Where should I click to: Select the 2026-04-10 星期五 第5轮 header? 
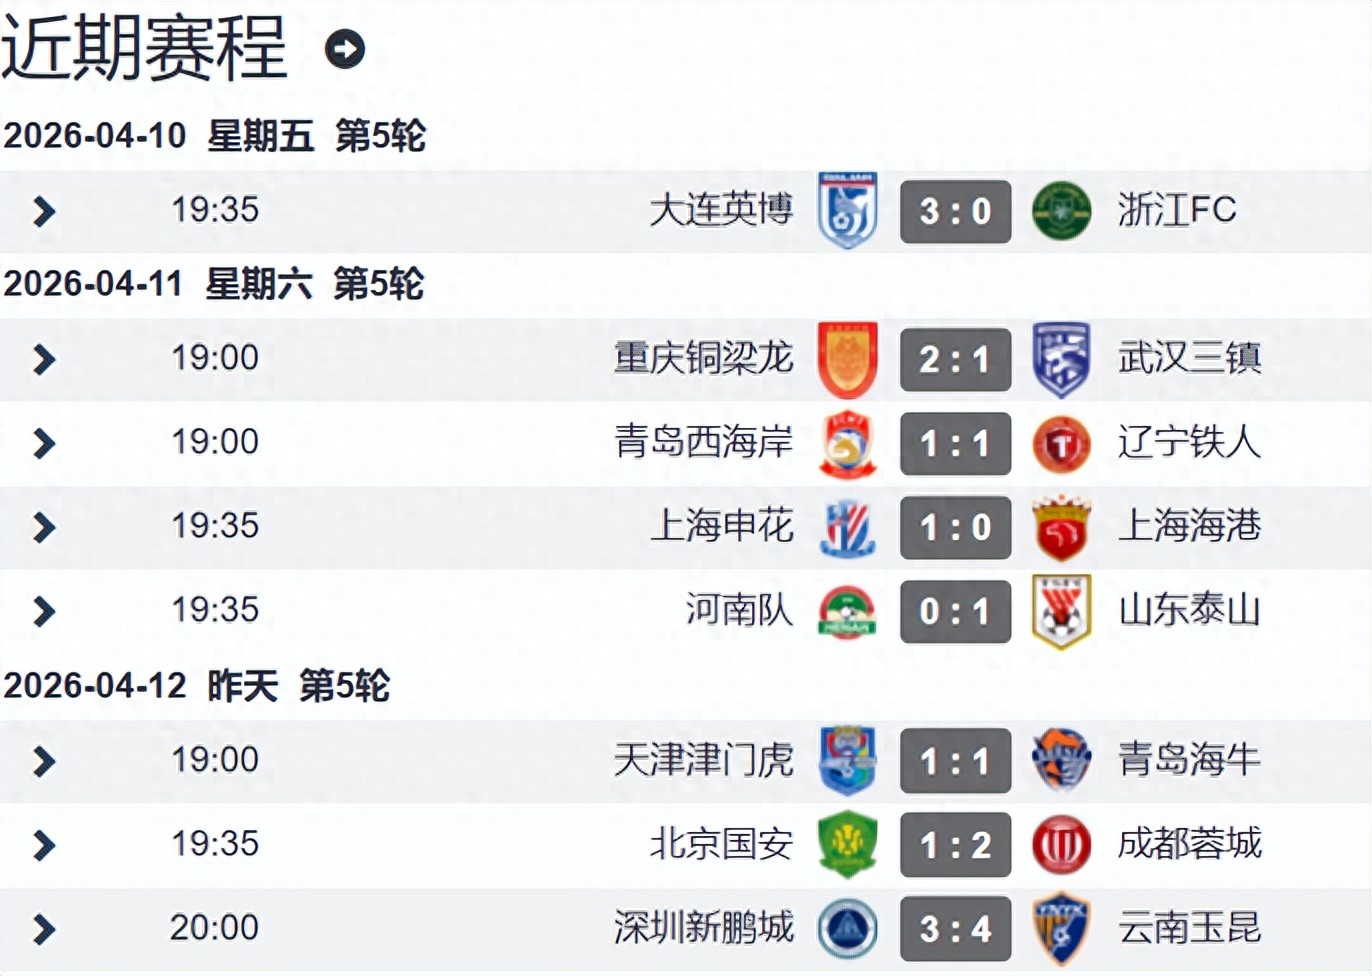[215, 138]
